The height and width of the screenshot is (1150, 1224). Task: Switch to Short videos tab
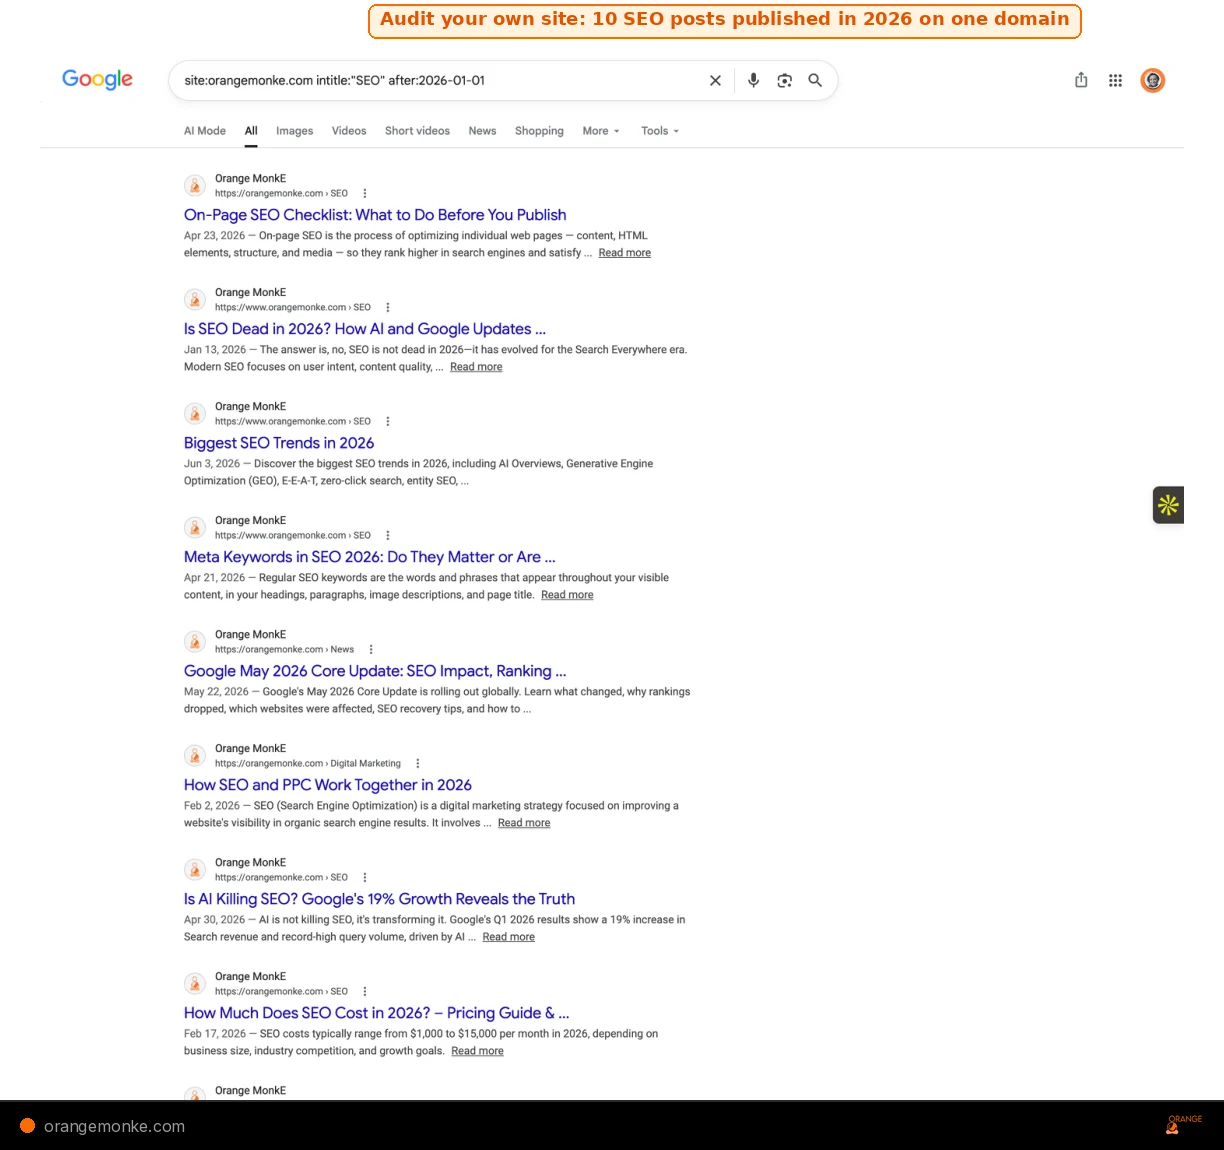click(417, 131)
